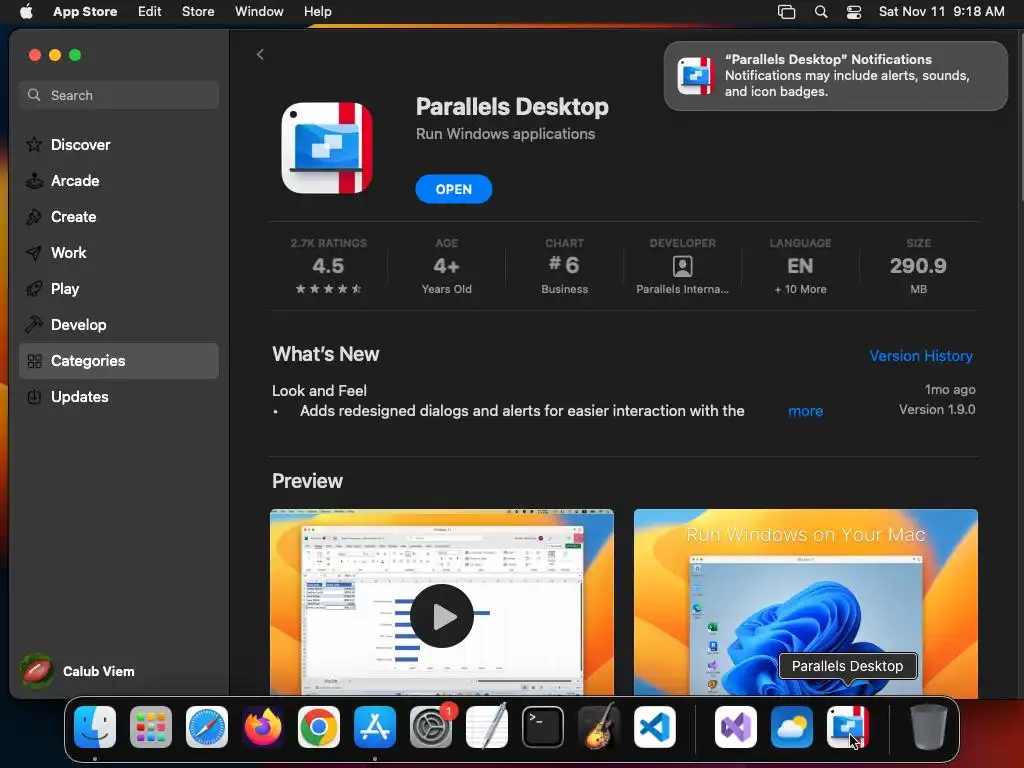Expand What's New with more link
The width and height of the screenshot is (1024, 768).
click(x=805, y=411)
